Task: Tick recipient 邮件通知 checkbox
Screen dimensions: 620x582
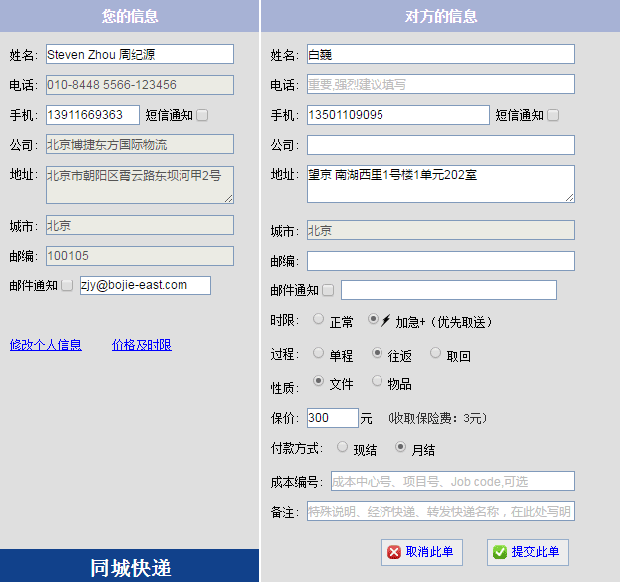Action: click(328, 290)
